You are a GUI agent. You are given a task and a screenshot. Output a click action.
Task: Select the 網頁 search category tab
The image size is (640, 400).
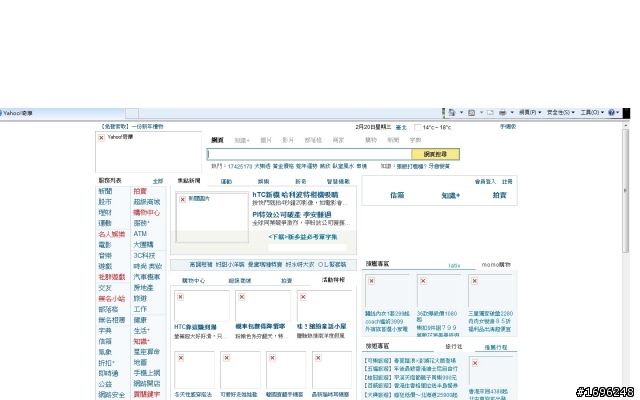[x=217, y=140]
